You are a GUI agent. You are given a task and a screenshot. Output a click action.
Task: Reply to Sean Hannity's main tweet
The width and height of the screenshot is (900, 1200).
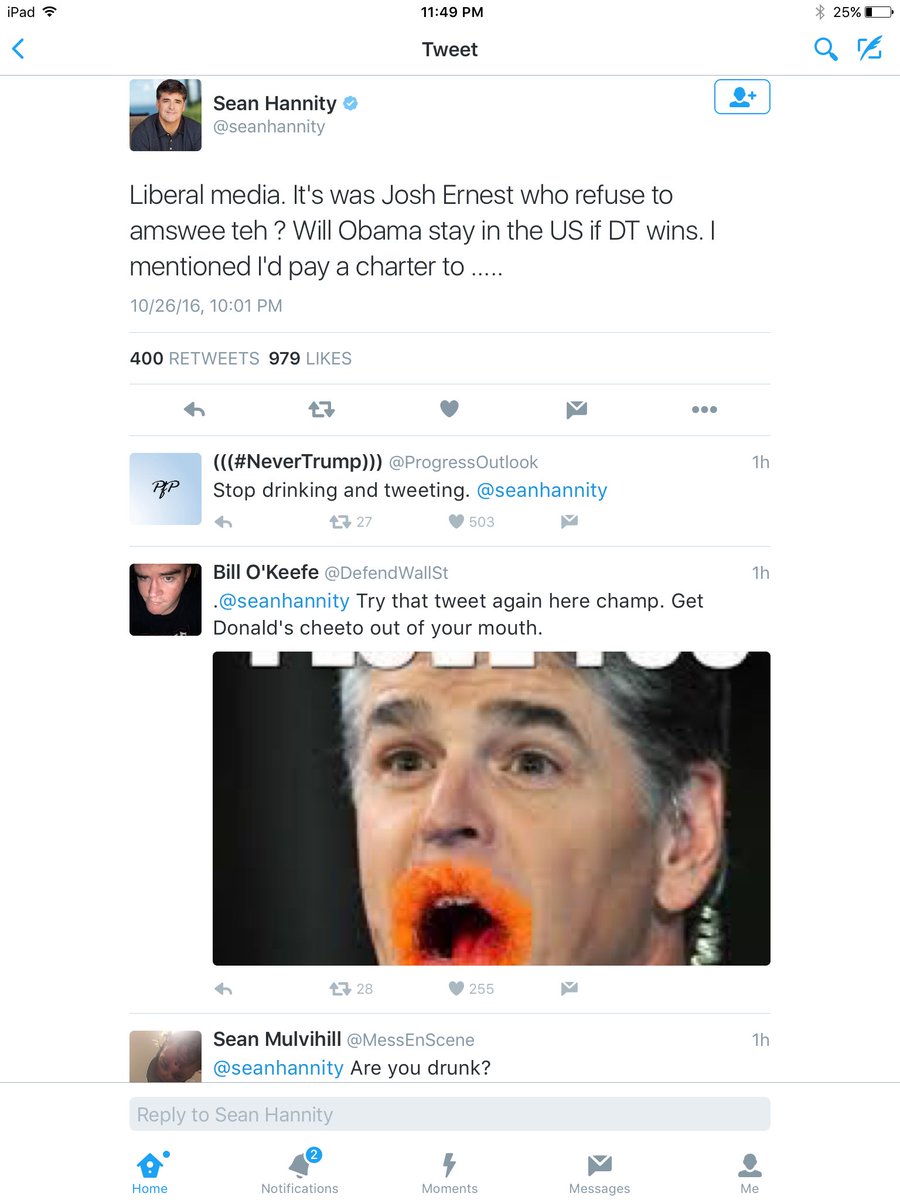(x=195, y=409)
